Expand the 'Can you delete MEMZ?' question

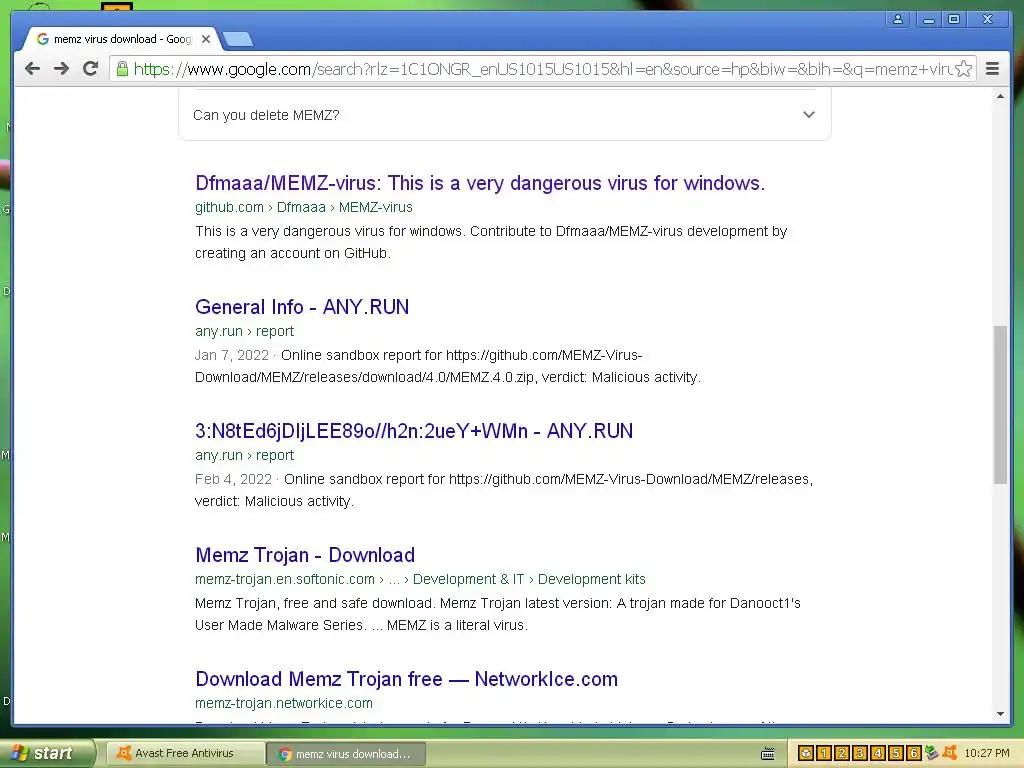coord(504,115)
